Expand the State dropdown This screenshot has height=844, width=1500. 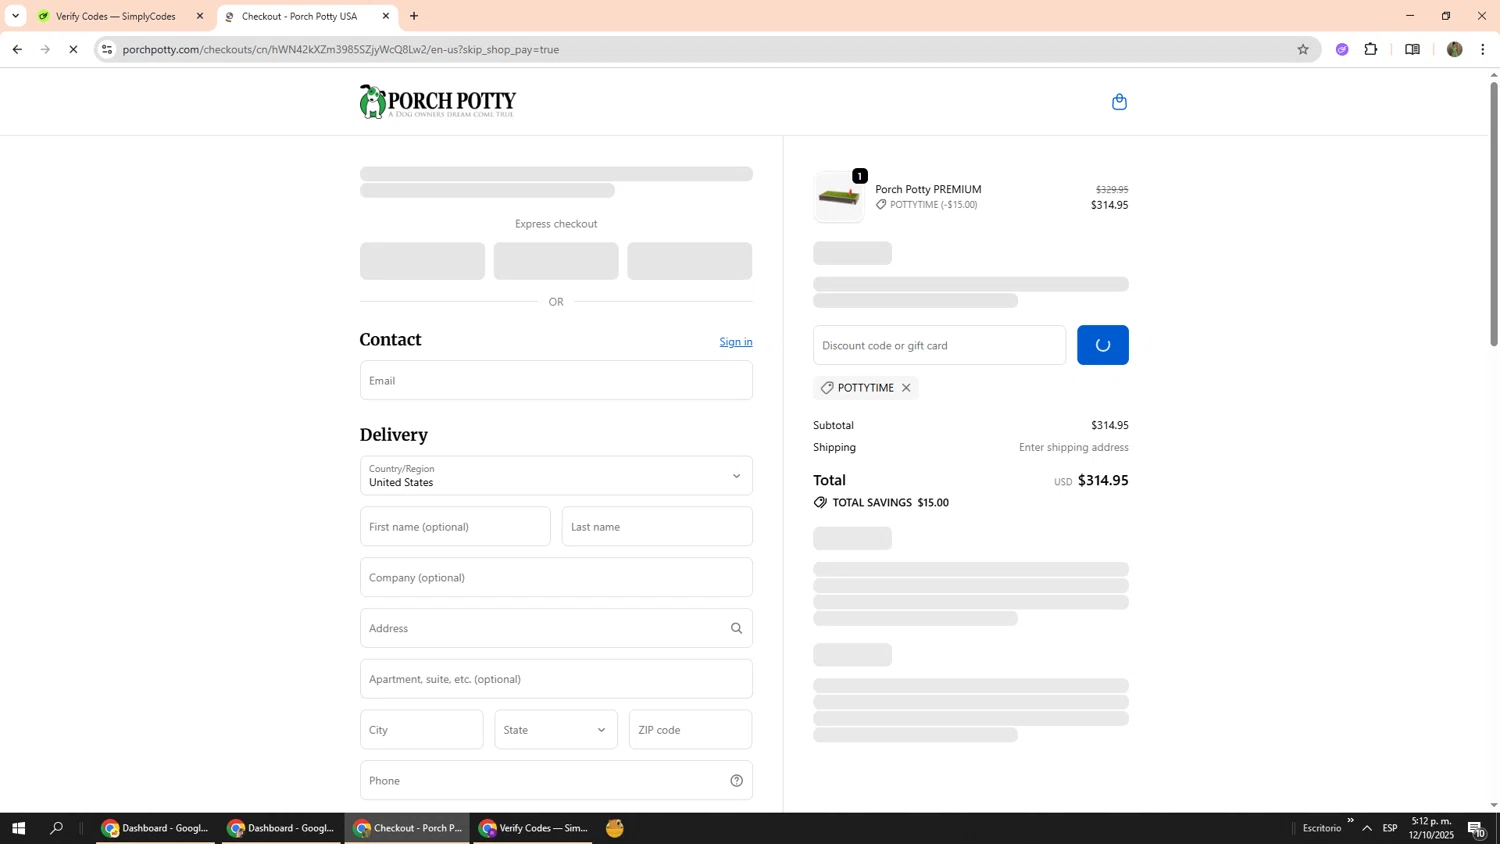coord(556,730)
